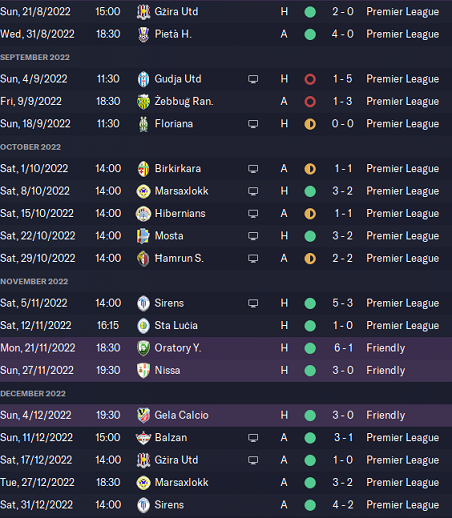Click the TV broadcast icon for Gudja Utd
This screenshot has height=518, width=452.
tap(253, 79)
